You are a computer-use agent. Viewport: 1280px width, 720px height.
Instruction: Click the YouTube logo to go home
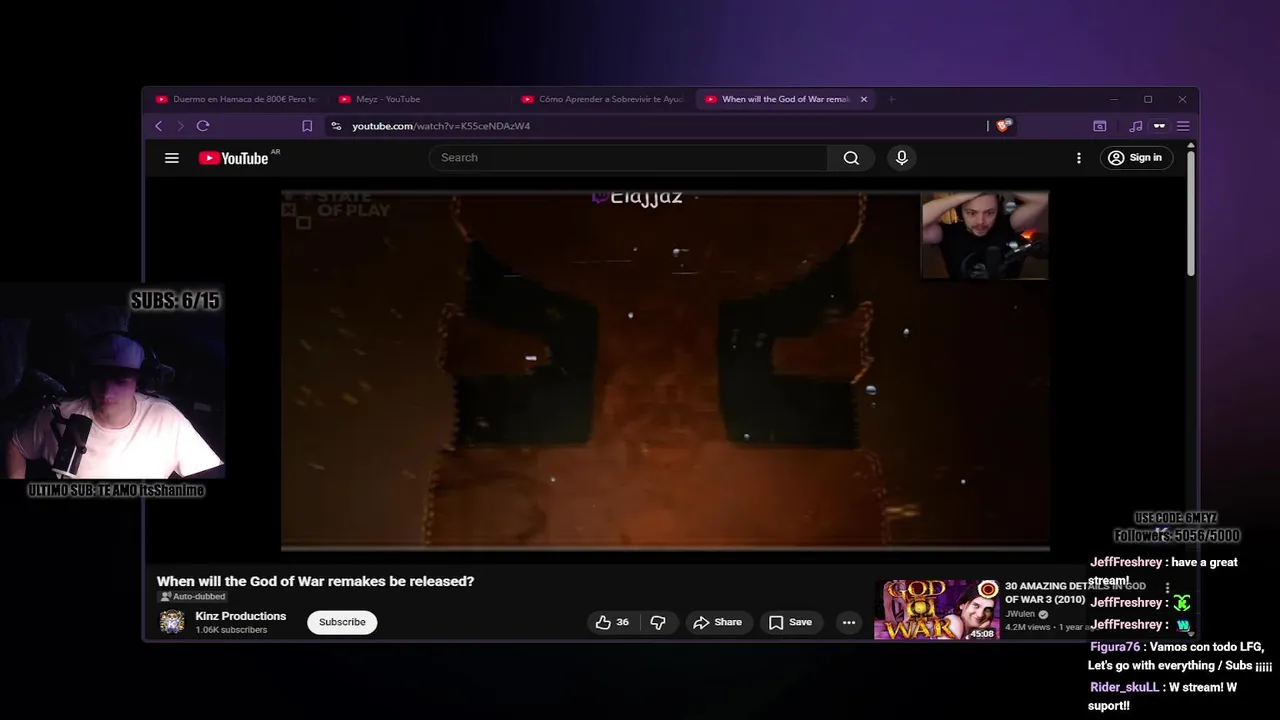[234, 158]
